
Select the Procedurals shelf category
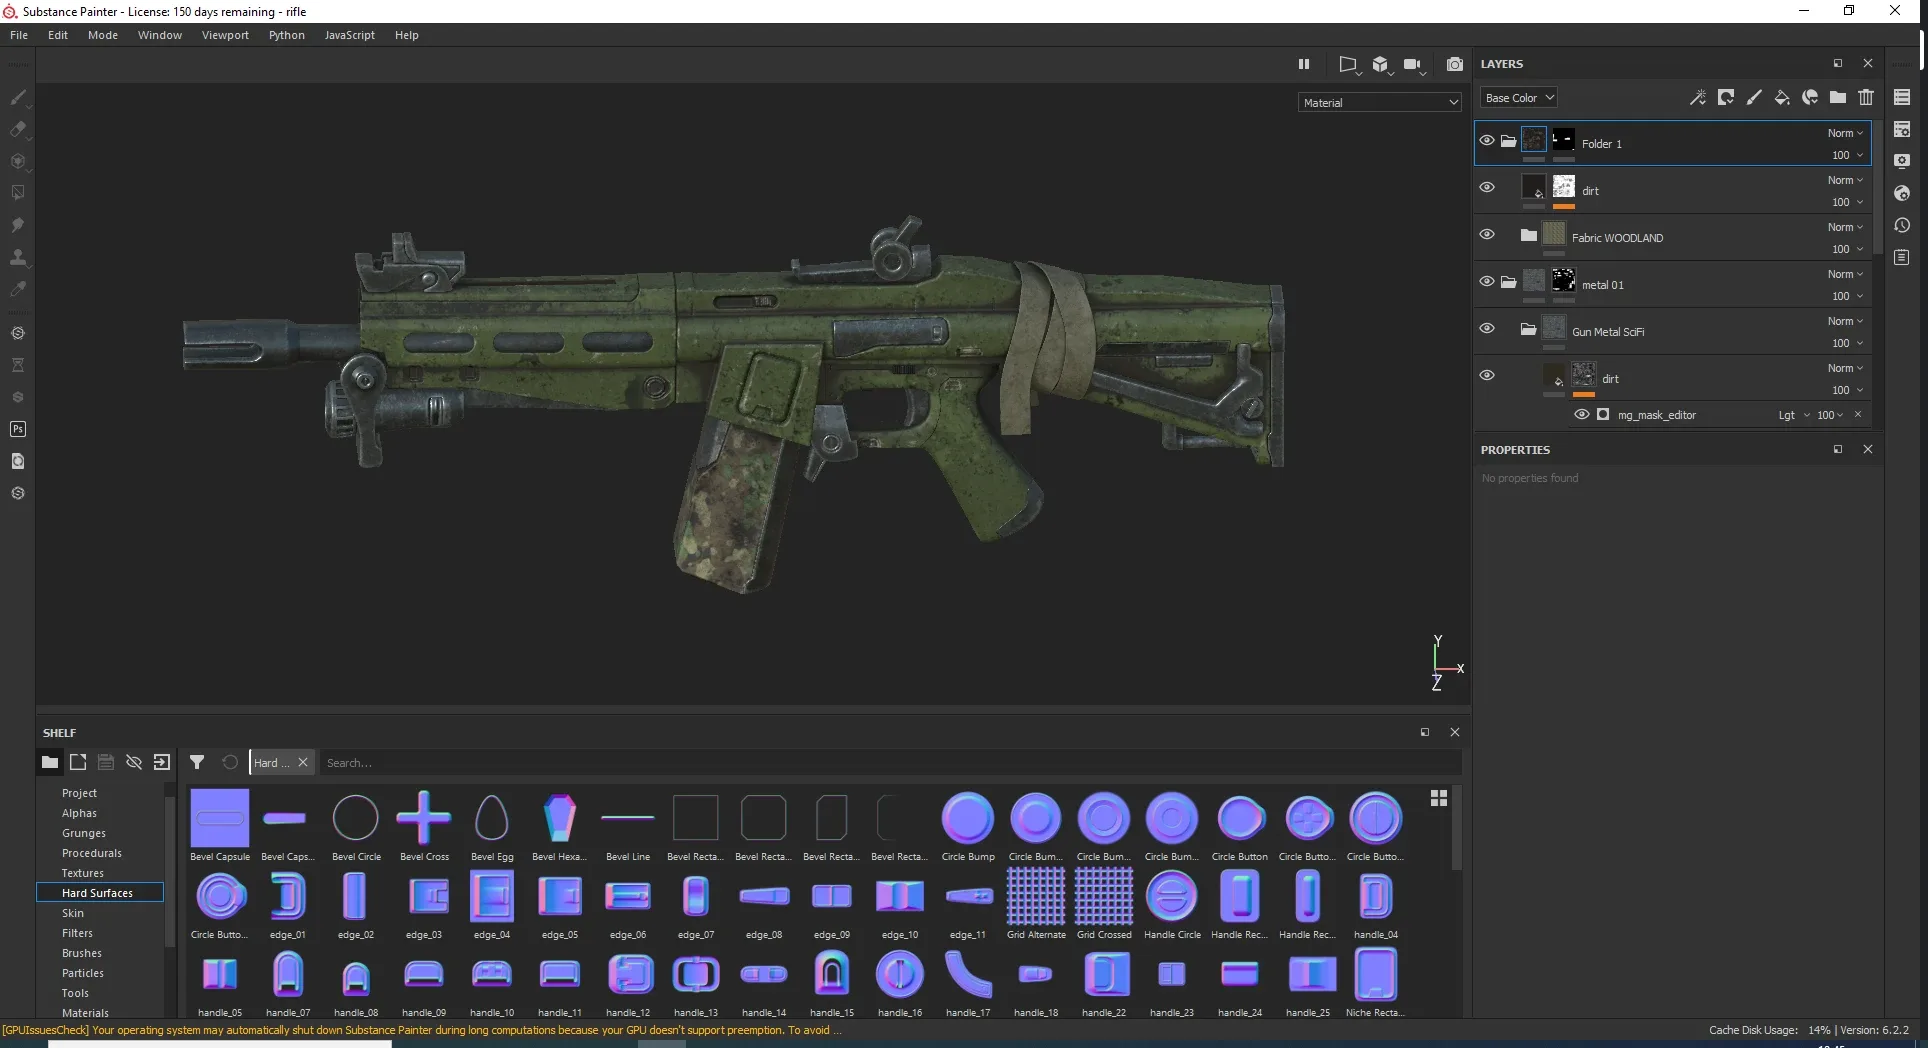tap(92, 853)
